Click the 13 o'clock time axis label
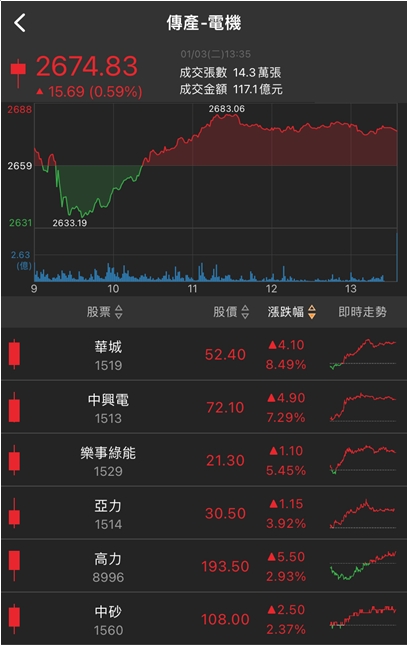Image resolution: width=407 pixels, height=645 pixels. tap(351, 289)
